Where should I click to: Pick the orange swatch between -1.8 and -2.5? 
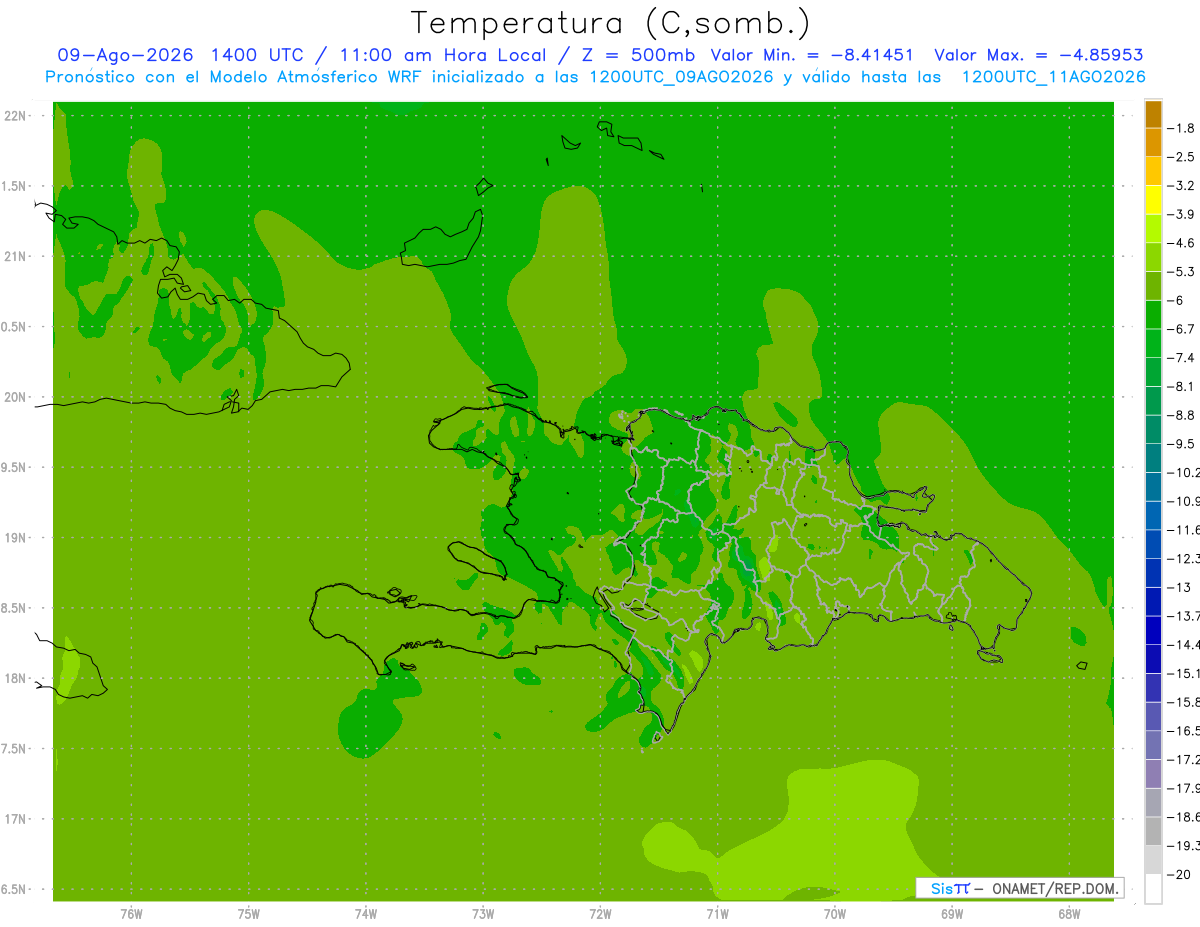pos(1153,142)
